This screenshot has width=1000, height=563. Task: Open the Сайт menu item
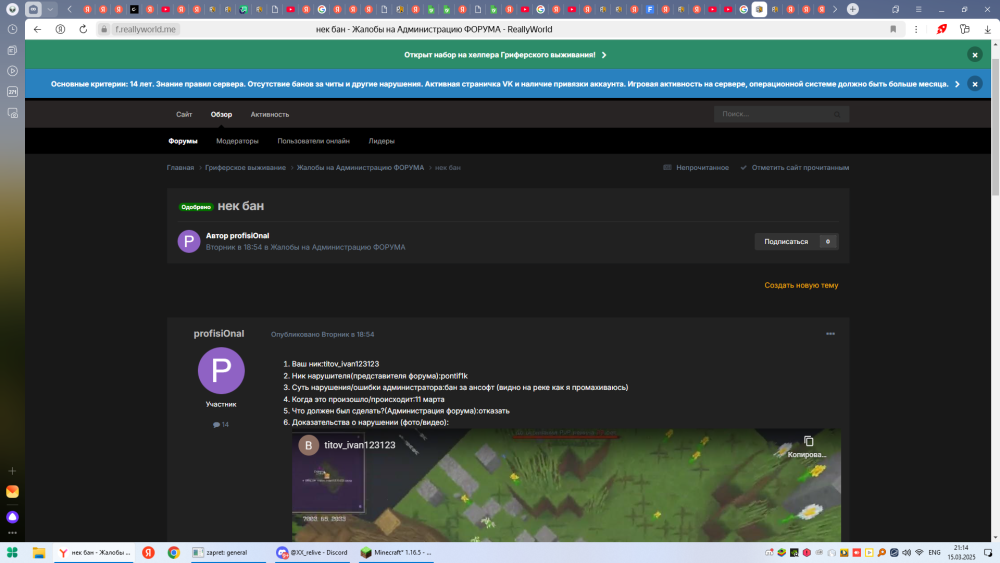click(184, 115)
